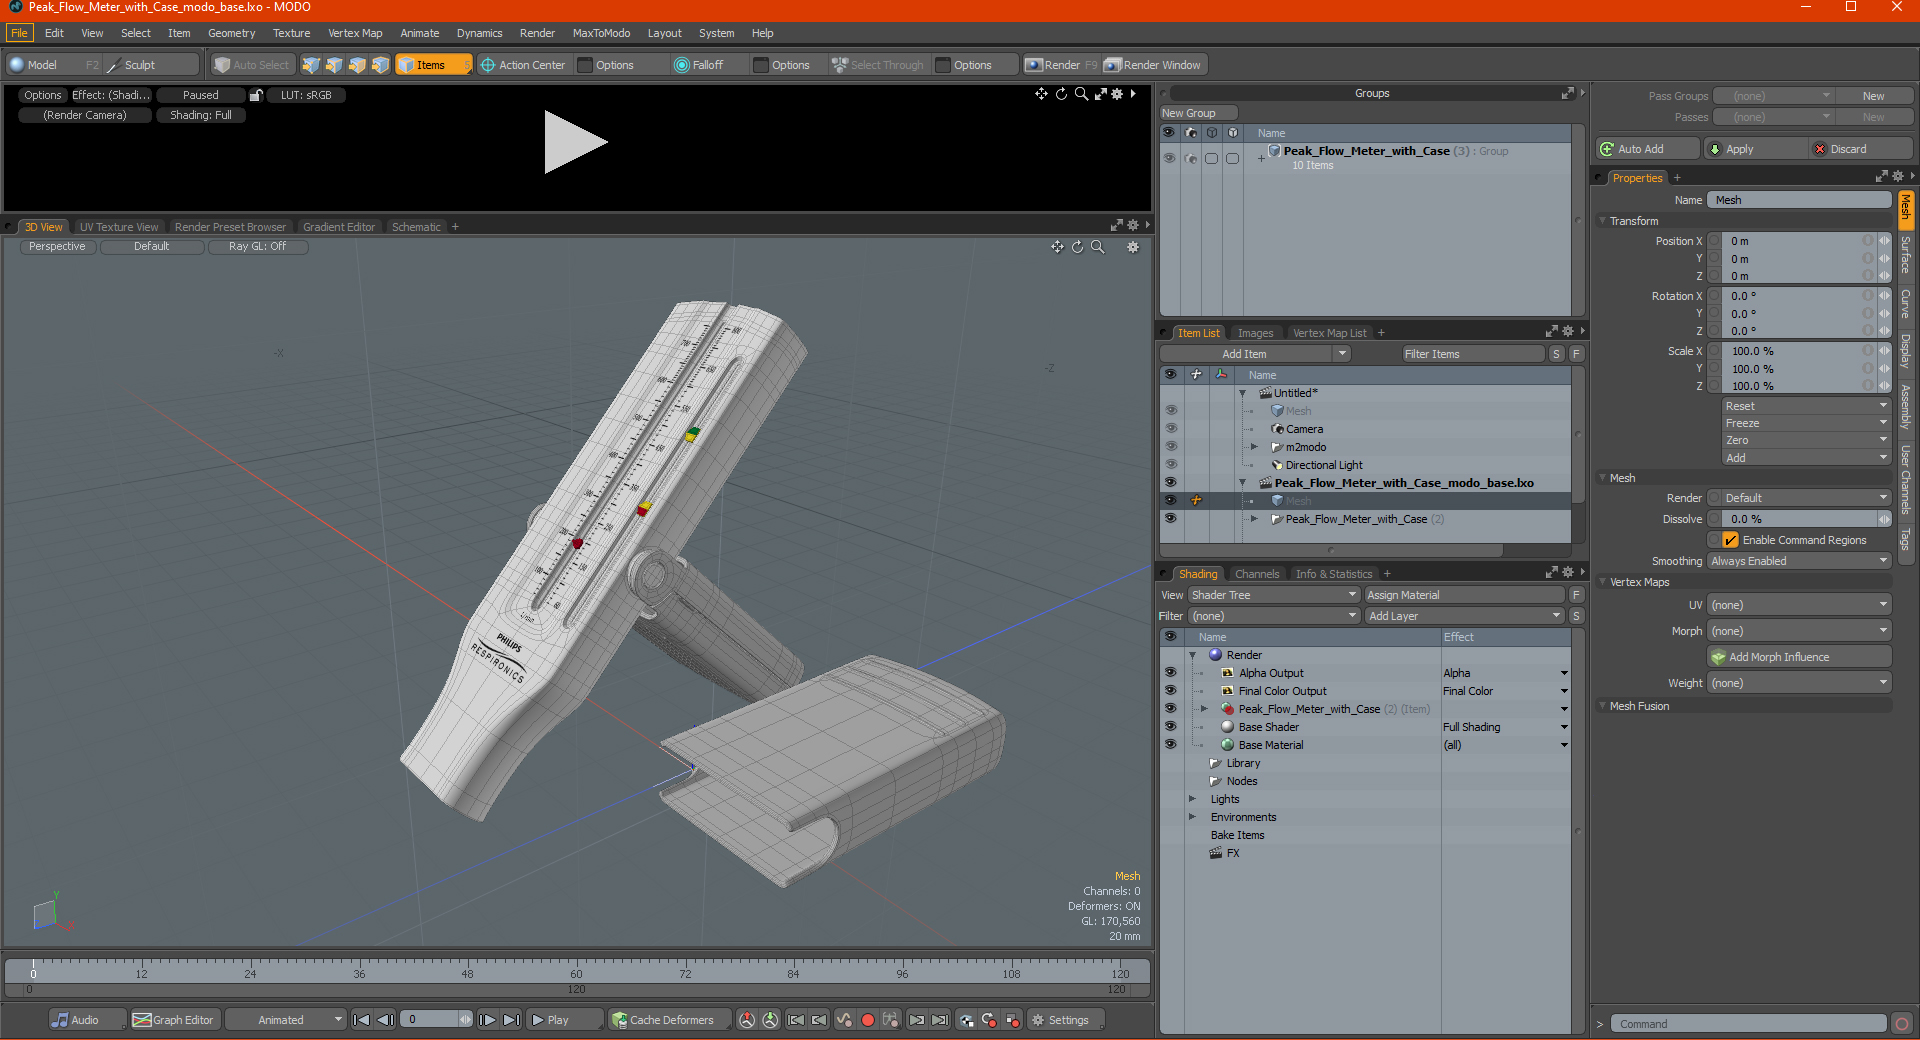Open the Render Default dropdown in Mesh
This screenshot has height=1040, width=1920.
tap(1806, 498)
